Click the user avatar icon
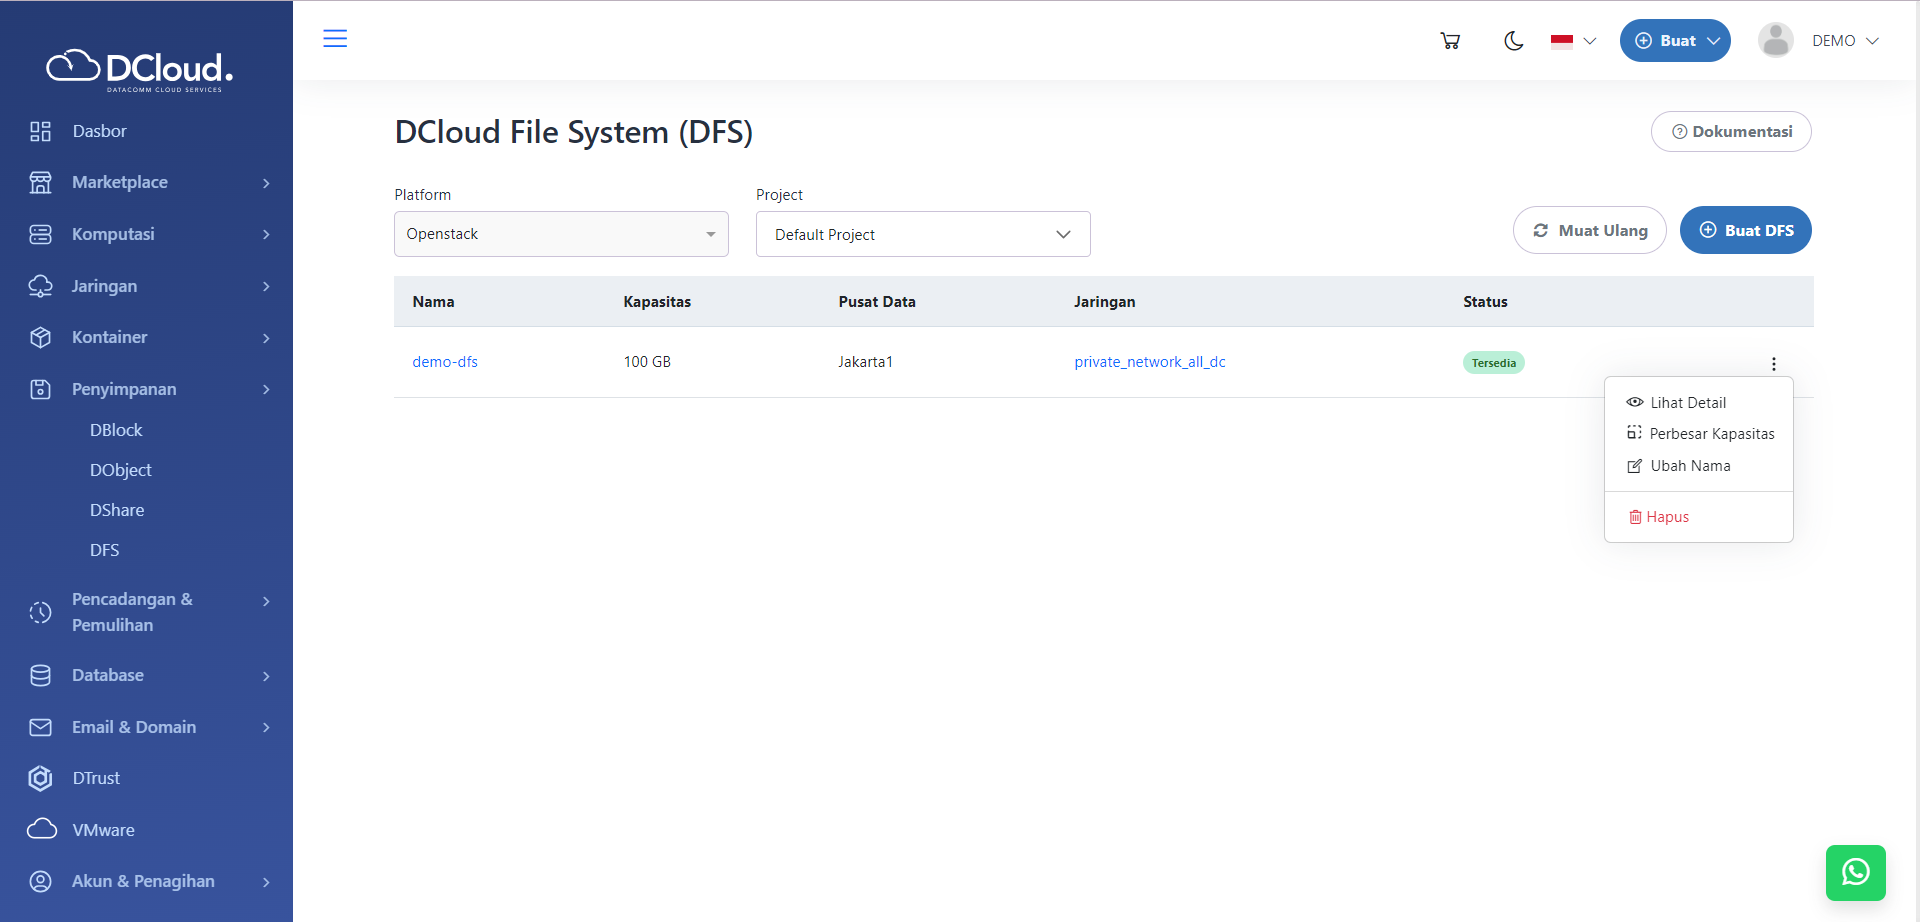Screen dimensions: 1920x922 [x=1775, y=41]
